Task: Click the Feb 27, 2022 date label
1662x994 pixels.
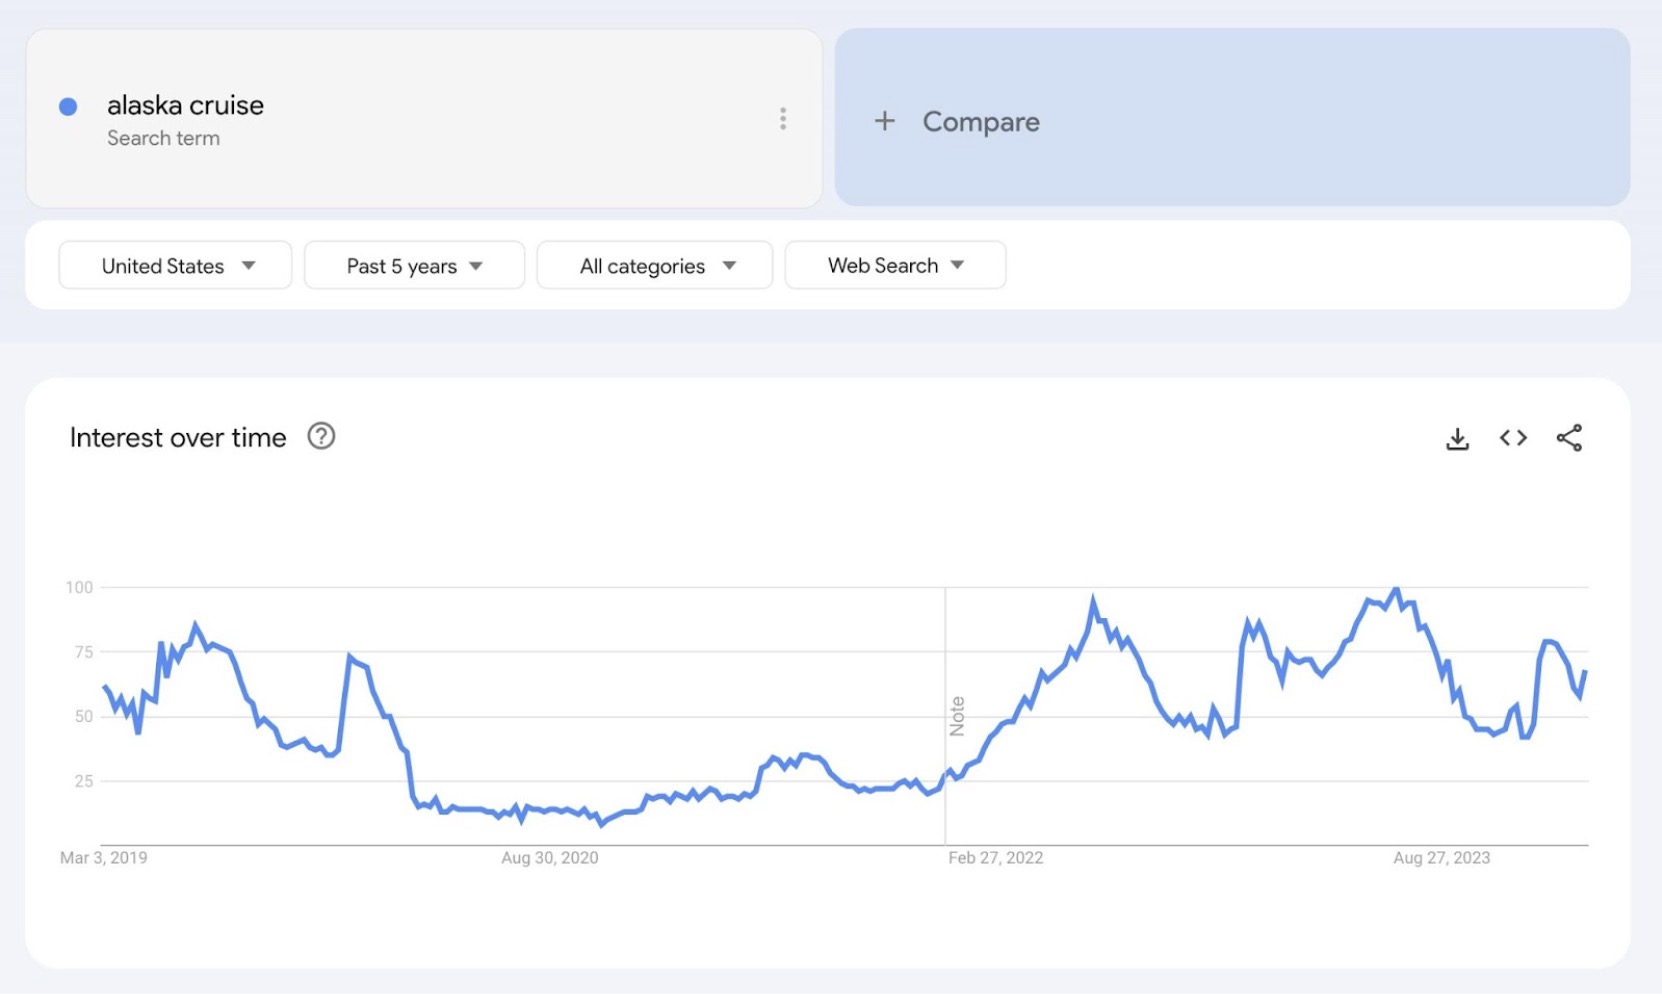Action: tap(995, 858)
